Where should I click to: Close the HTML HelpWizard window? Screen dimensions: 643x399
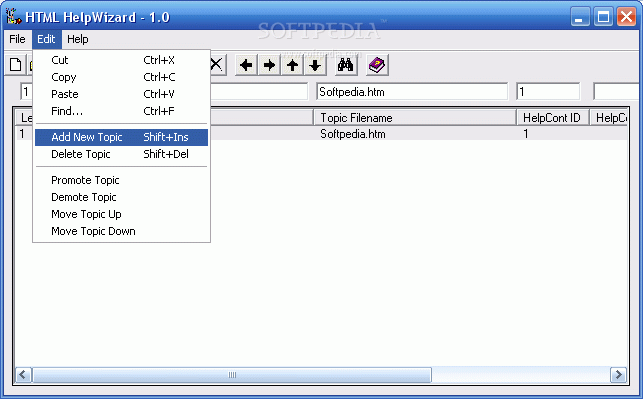626,17
